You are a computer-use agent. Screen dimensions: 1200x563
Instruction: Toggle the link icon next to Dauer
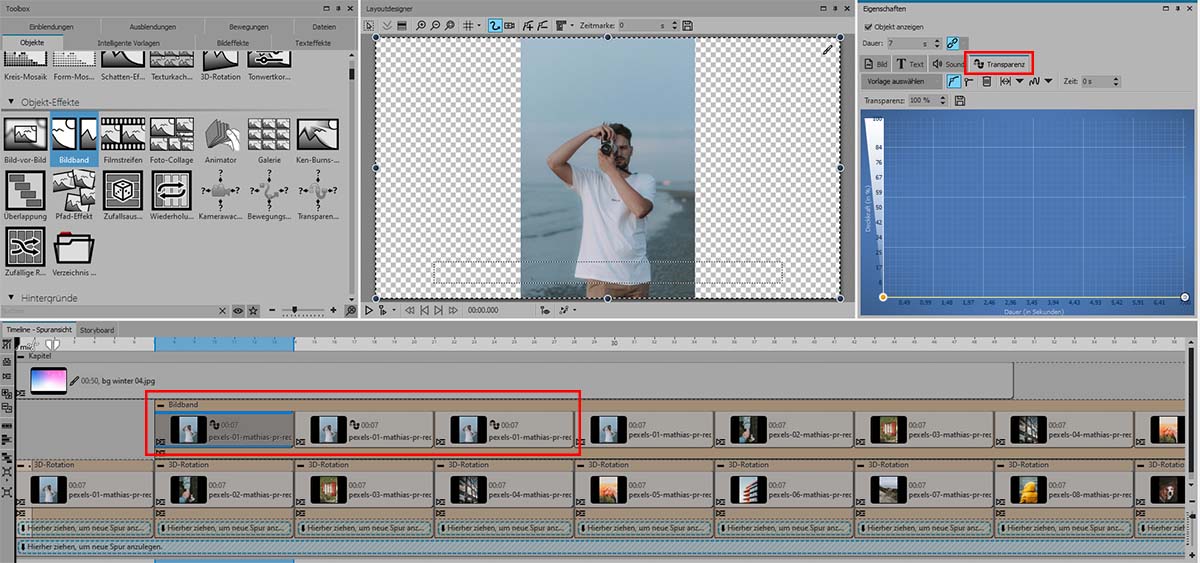(x=952, y=44)
